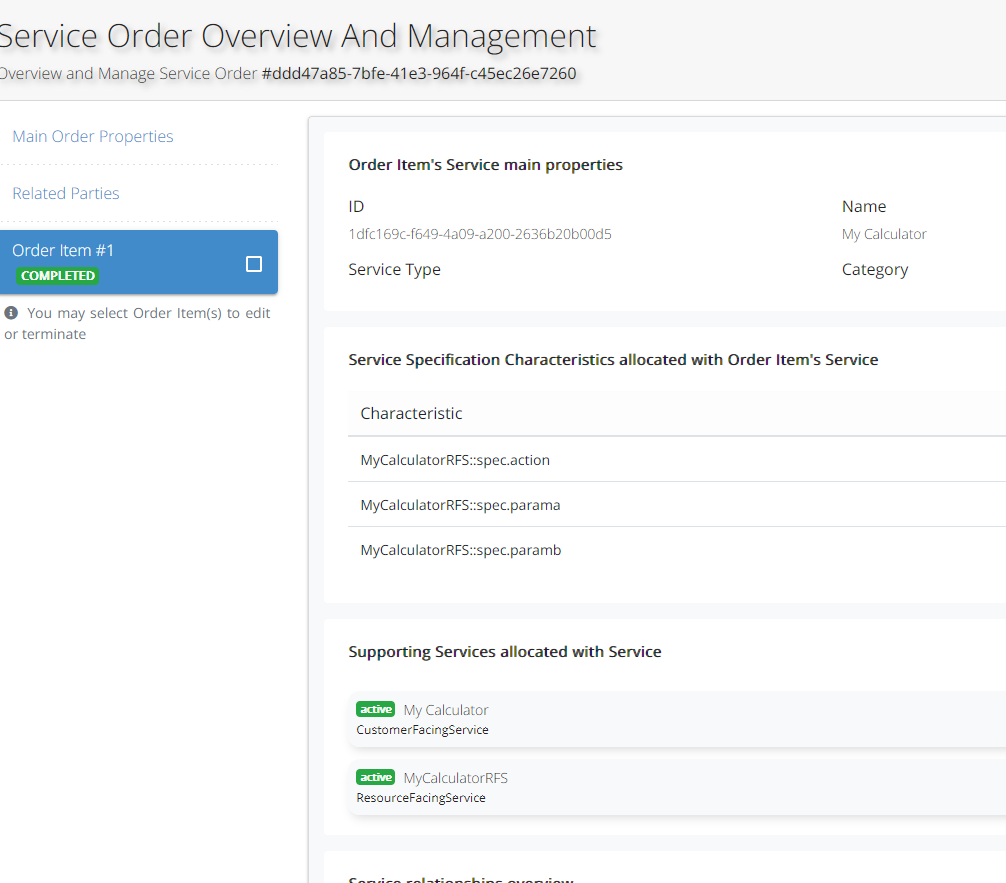Click the Characteristic column header

pyautogui.click(x=411, y=413)
